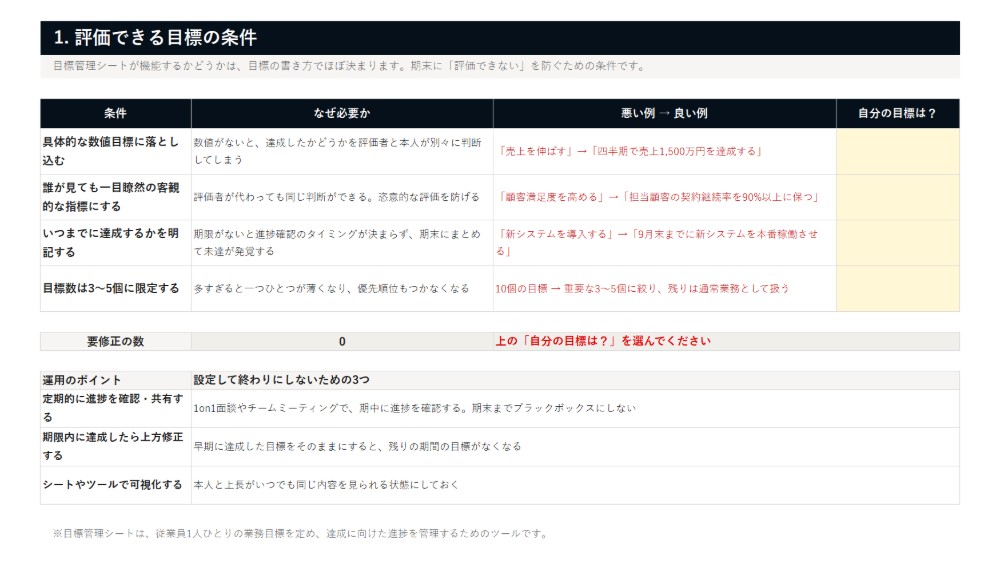This screenshot has height=563, width=1000.
Task: Open yellow input cell in 'いつまでに達成するか' row
Action: (x=897, y=243)
